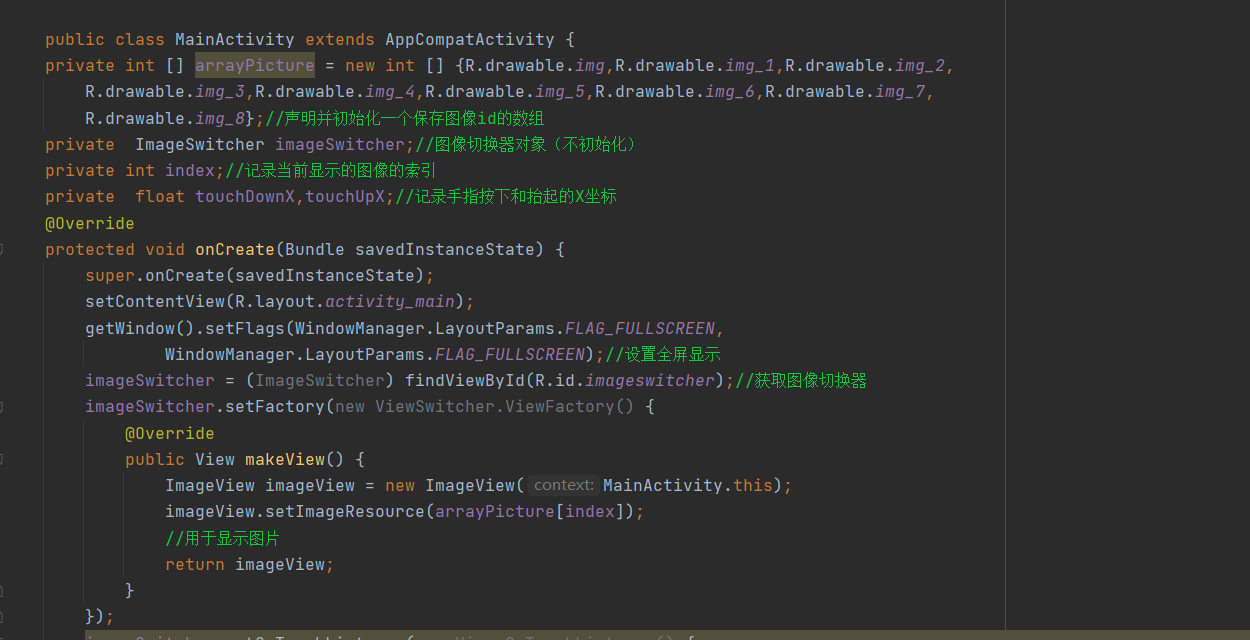Click comment 声明并初始化一个保存图像id的数组
Image resolution: width=1250 pixels, height=640 pixels.
[x=405, y=118]
